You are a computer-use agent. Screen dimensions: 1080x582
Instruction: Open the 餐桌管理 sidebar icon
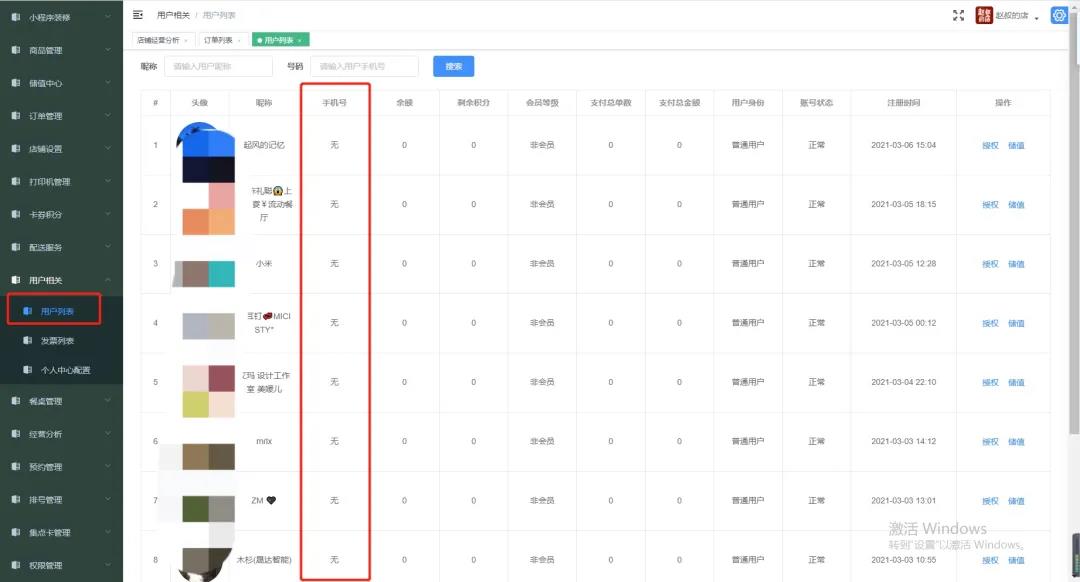pyautogui.click(x=15, y=400)
